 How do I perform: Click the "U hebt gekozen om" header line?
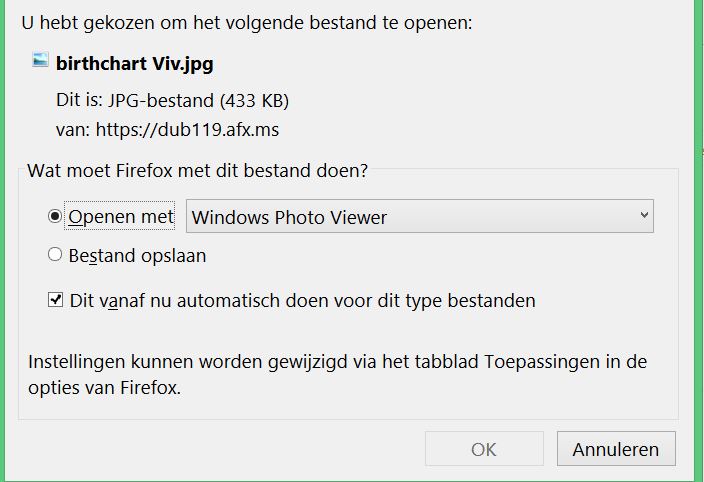247,23
